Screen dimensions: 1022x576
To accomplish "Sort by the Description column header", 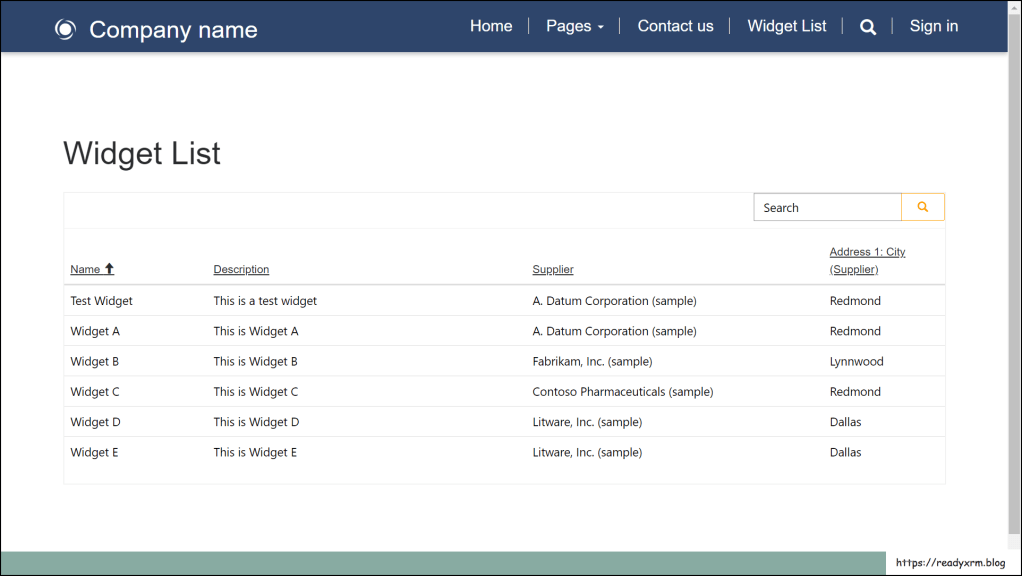I will [241, 270].
